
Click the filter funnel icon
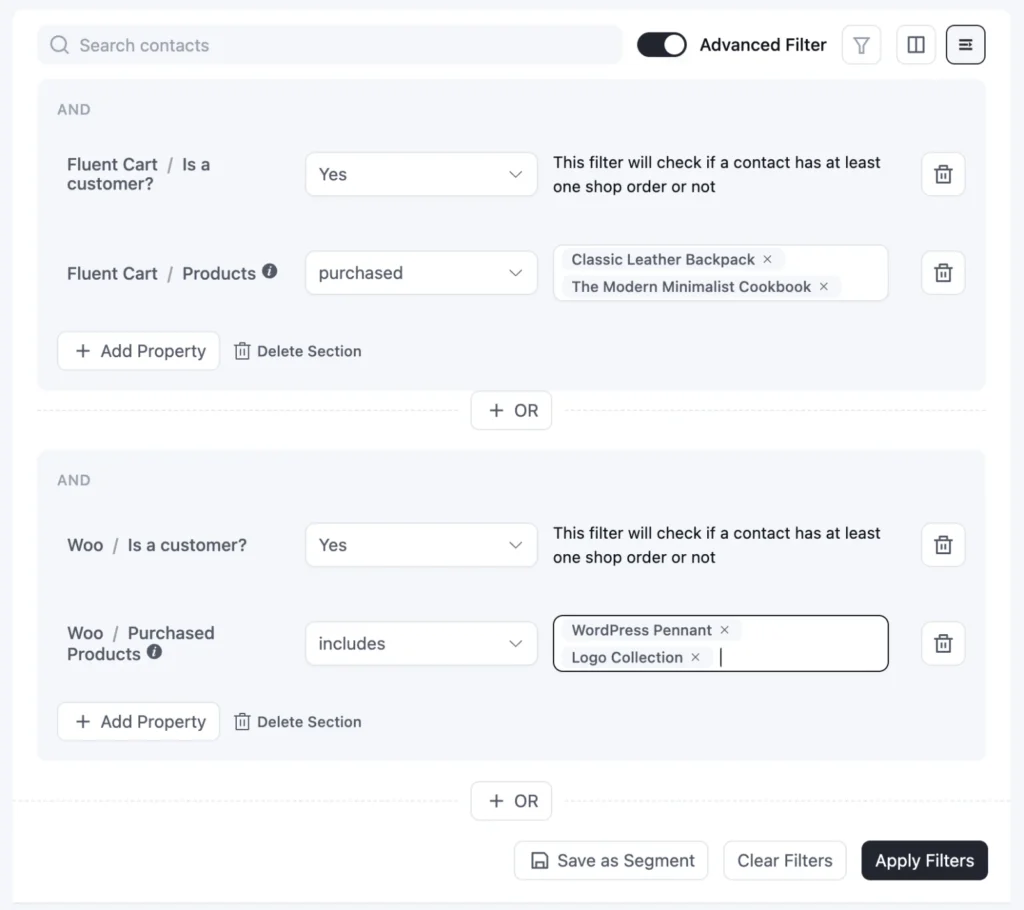tap(861, 45)
